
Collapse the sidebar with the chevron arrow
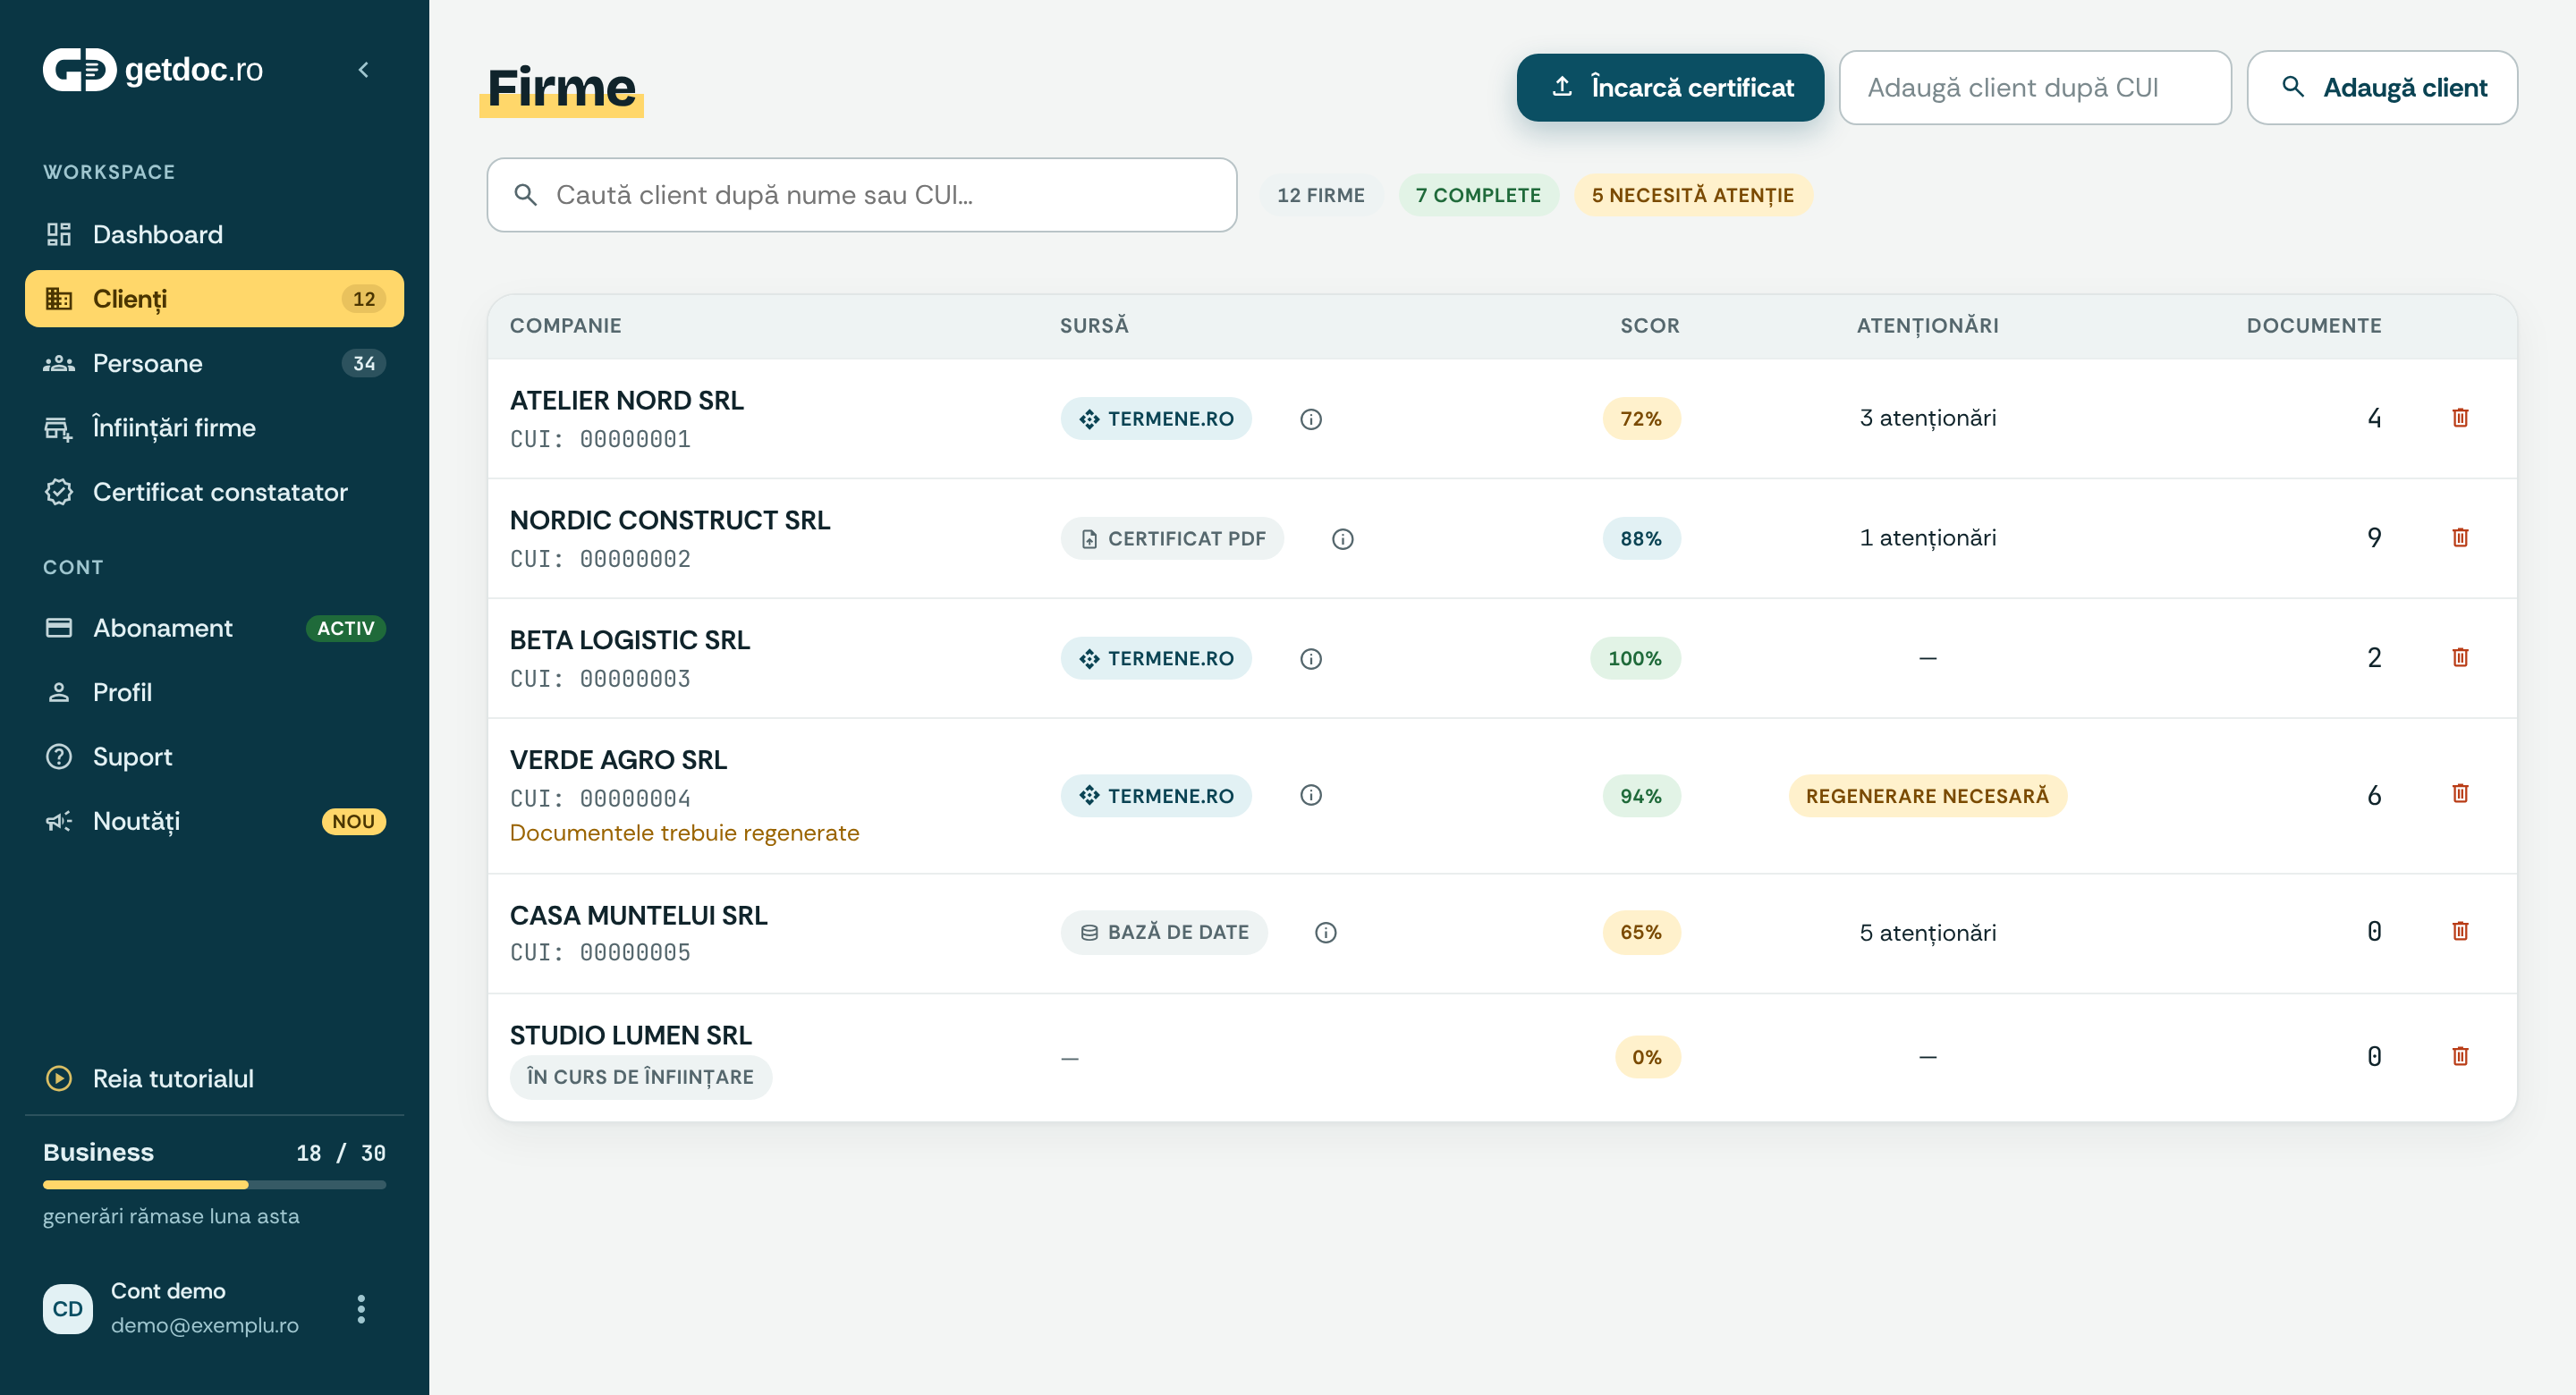pos(364,69)
